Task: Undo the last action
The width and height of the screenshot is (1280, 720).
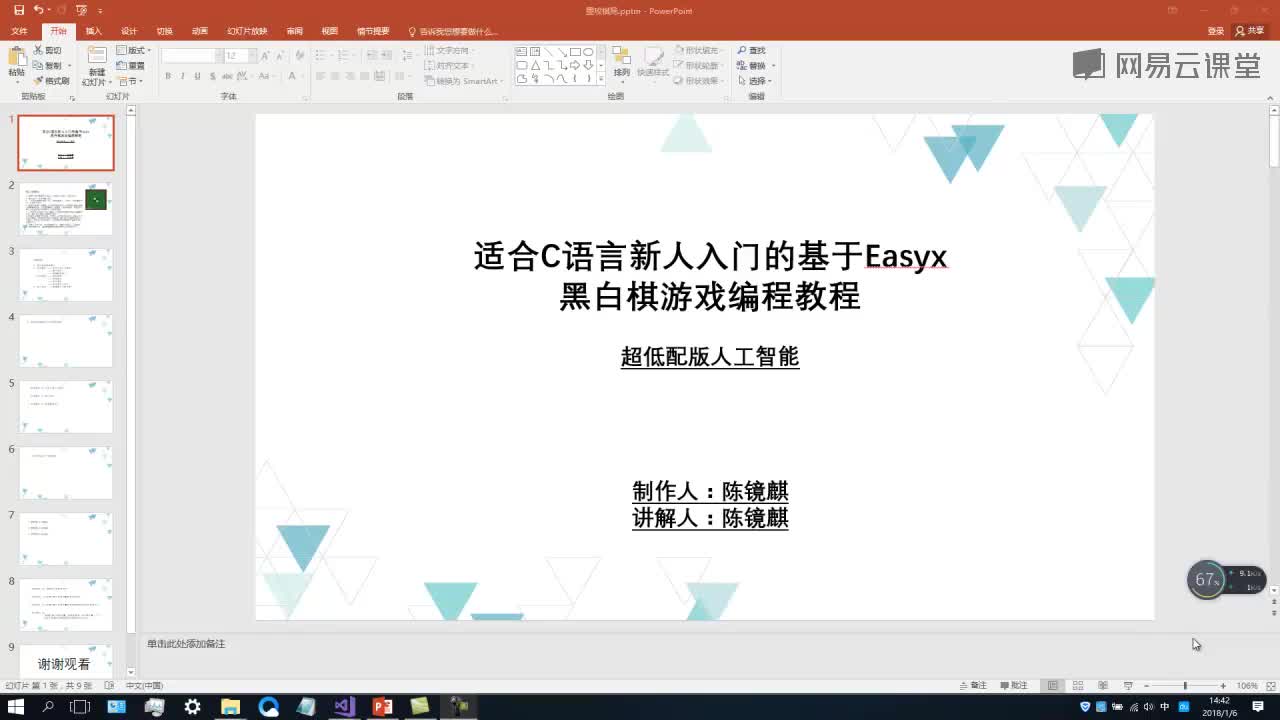Action: (x=38, y=10)
